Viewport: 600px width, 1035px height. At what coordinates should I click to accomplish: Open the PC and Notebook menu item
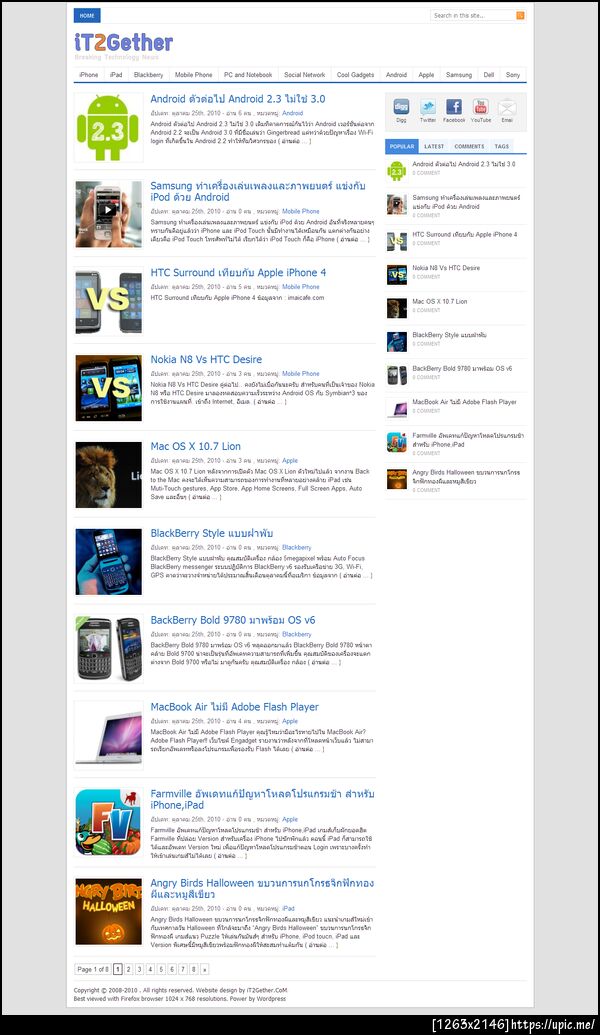[x=248, y=75]
